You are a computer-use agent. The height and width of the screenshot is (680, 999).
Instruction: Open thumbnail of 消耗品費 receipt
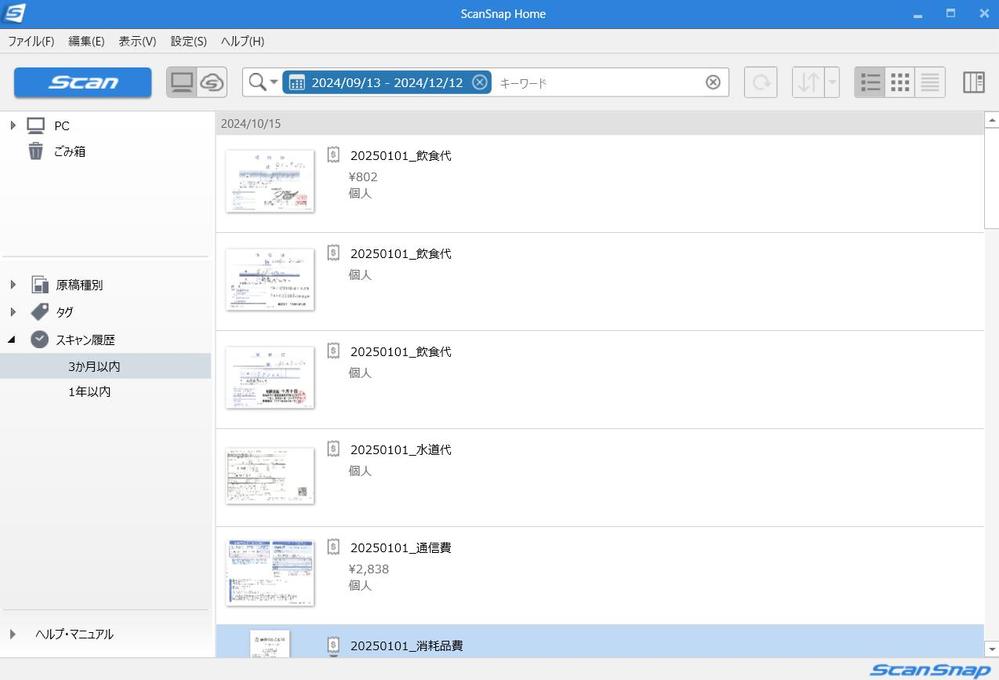pos(270,644)
